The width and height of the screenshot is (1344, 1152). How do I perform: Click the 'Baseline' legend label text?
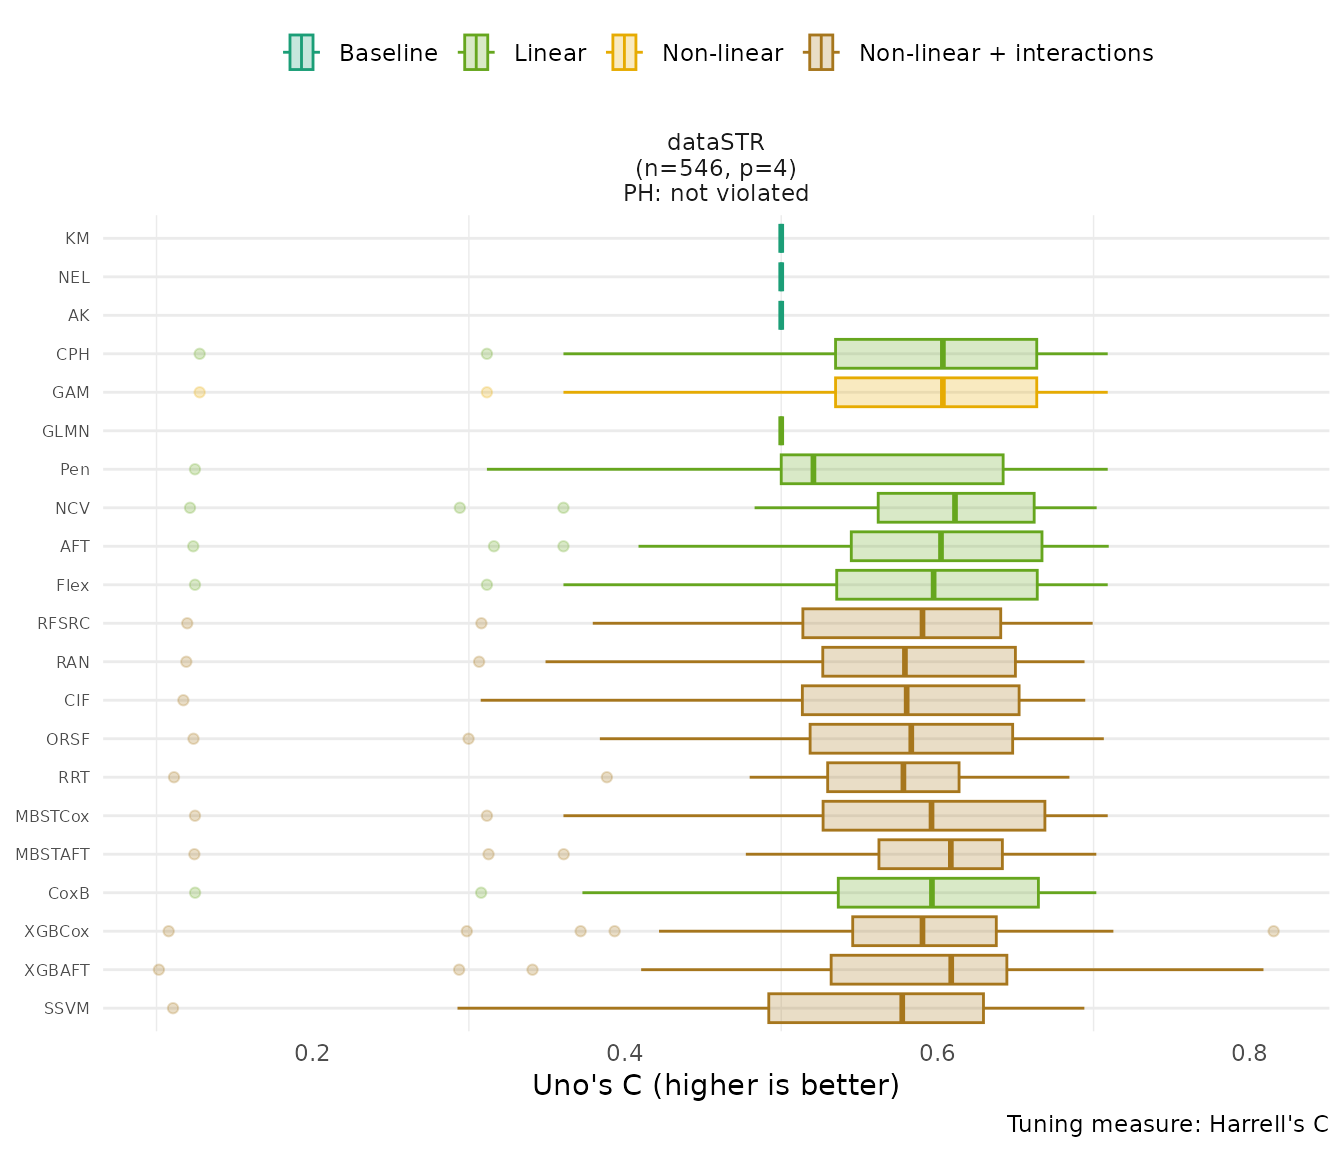coord(388,53)
